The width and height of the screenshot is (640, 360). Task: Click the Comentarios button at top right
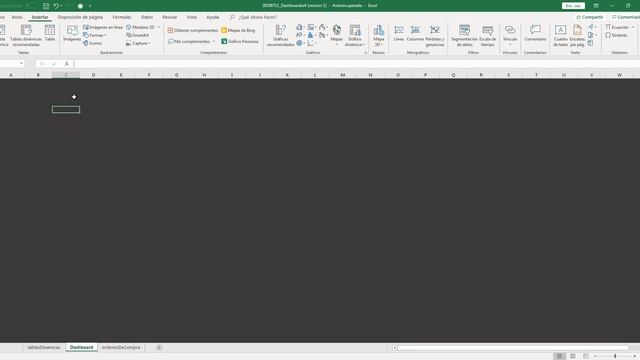click(625, 17)
